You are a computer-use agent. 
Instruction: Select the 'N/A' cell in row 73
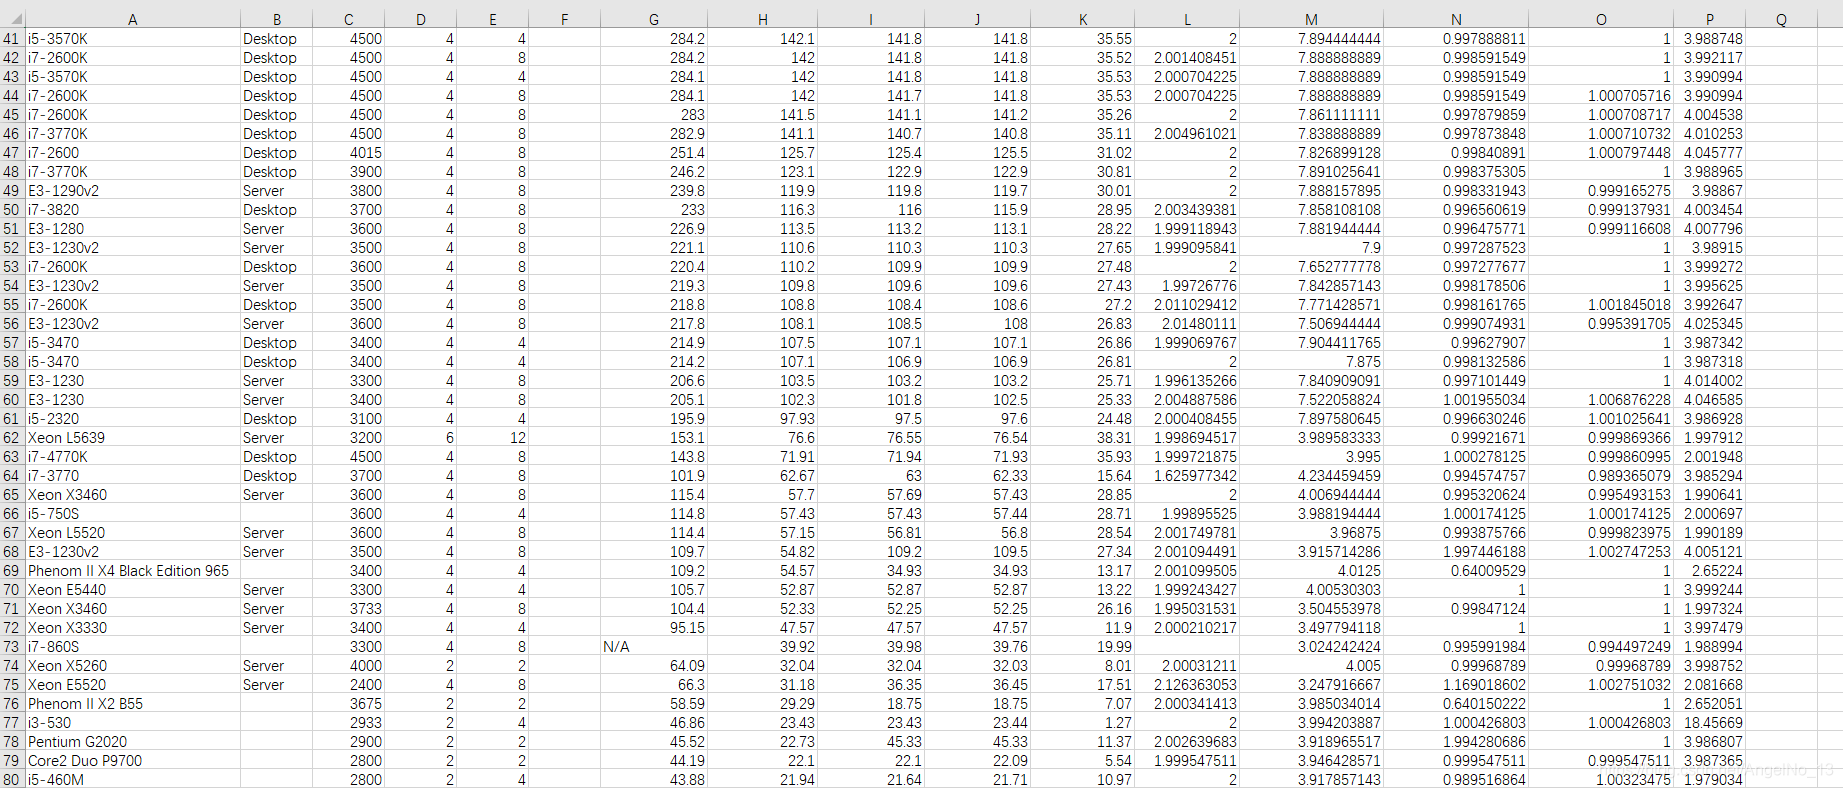[654, 647]
